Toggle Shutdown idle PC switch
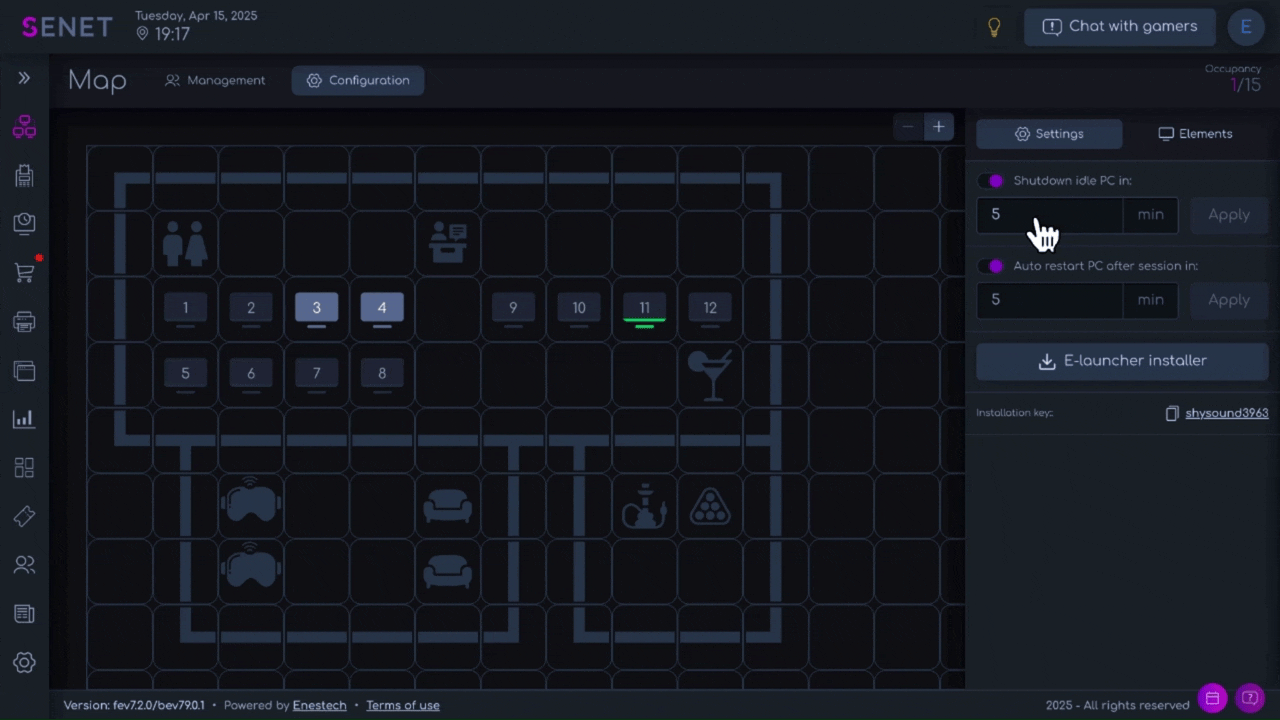 point(992,181)
